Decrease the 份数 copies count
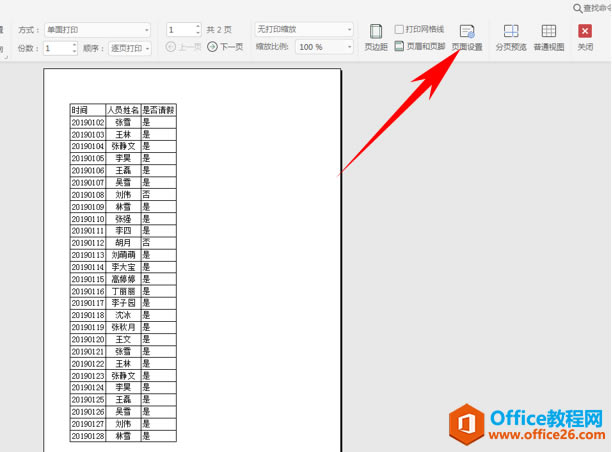This screenshot has width=612, height=452. pos(74,52)
